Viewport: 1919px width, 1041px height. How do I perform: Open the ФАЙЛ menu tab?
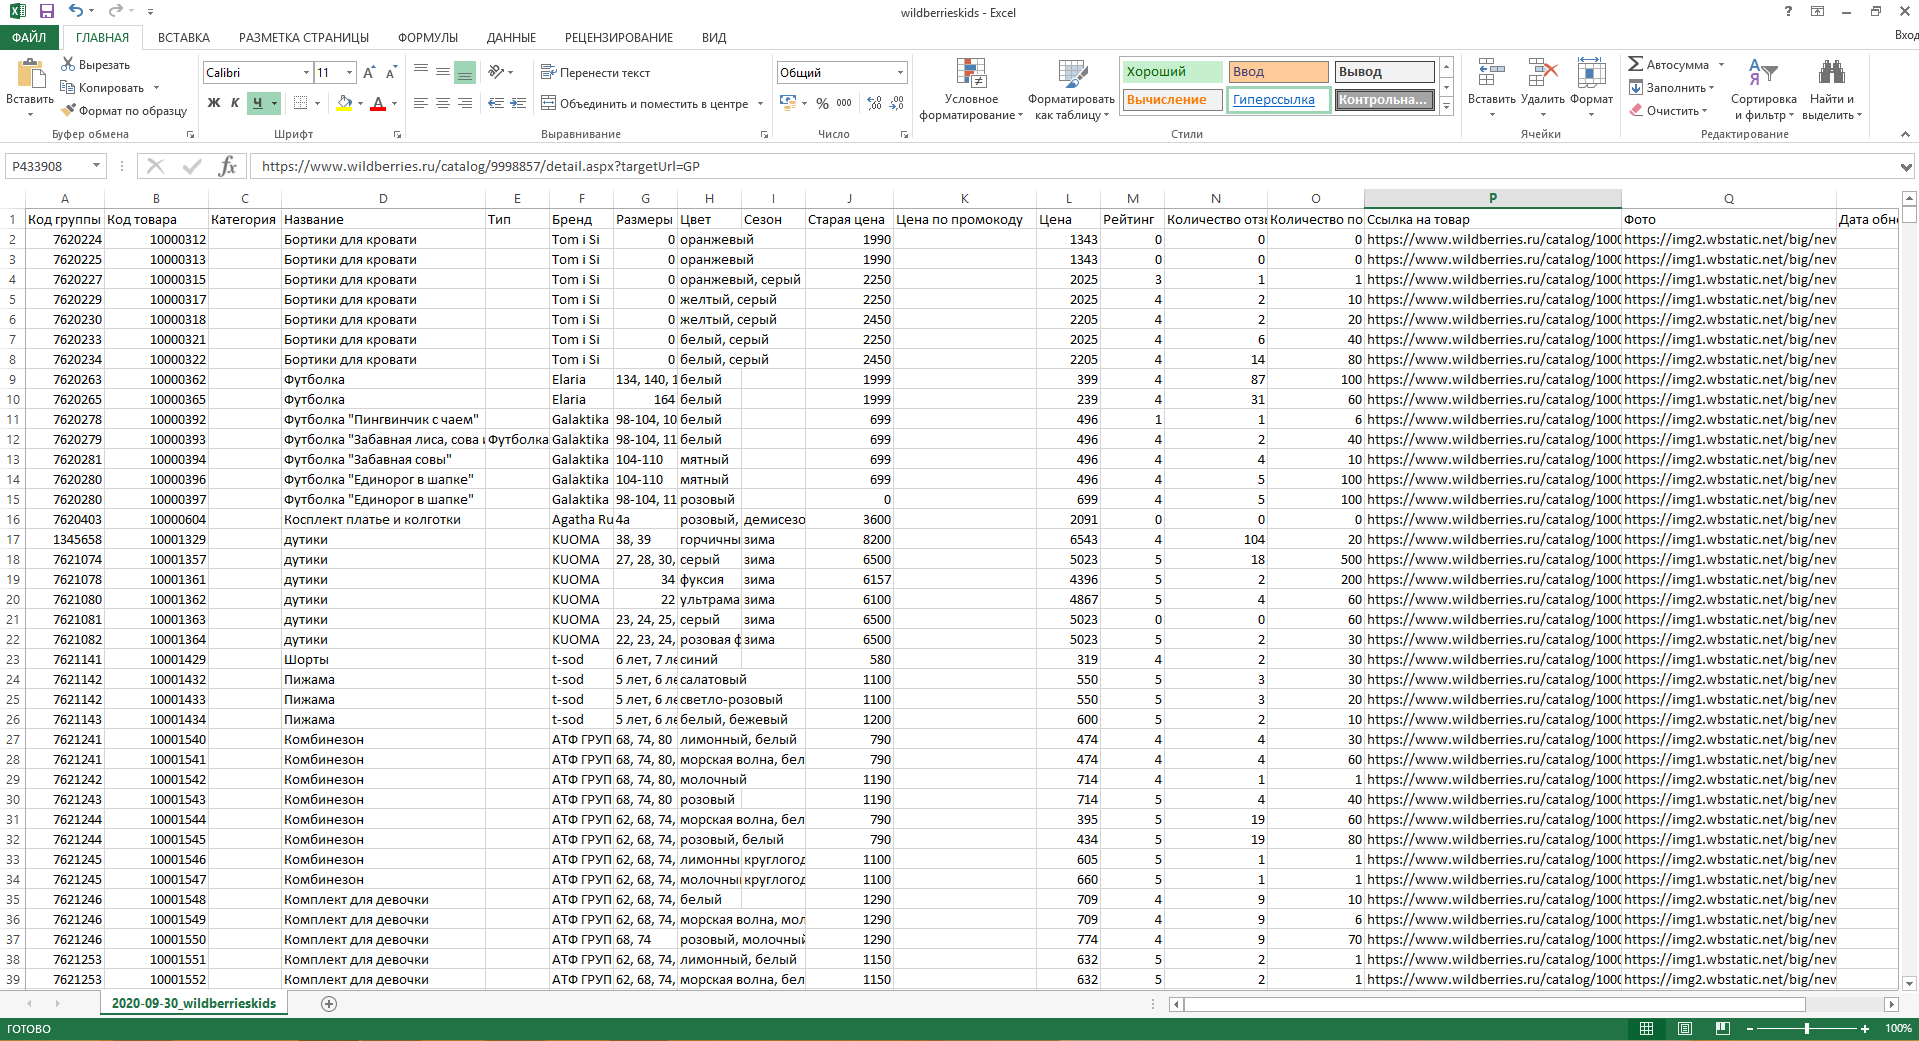[x=29, y=37]
